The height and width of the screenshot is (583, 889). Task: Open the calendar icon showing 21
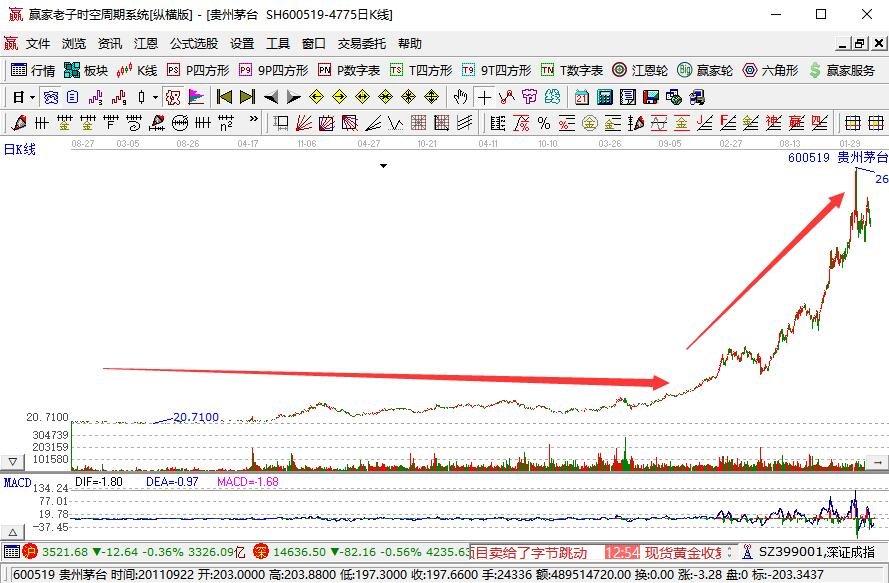pos(582,98)
